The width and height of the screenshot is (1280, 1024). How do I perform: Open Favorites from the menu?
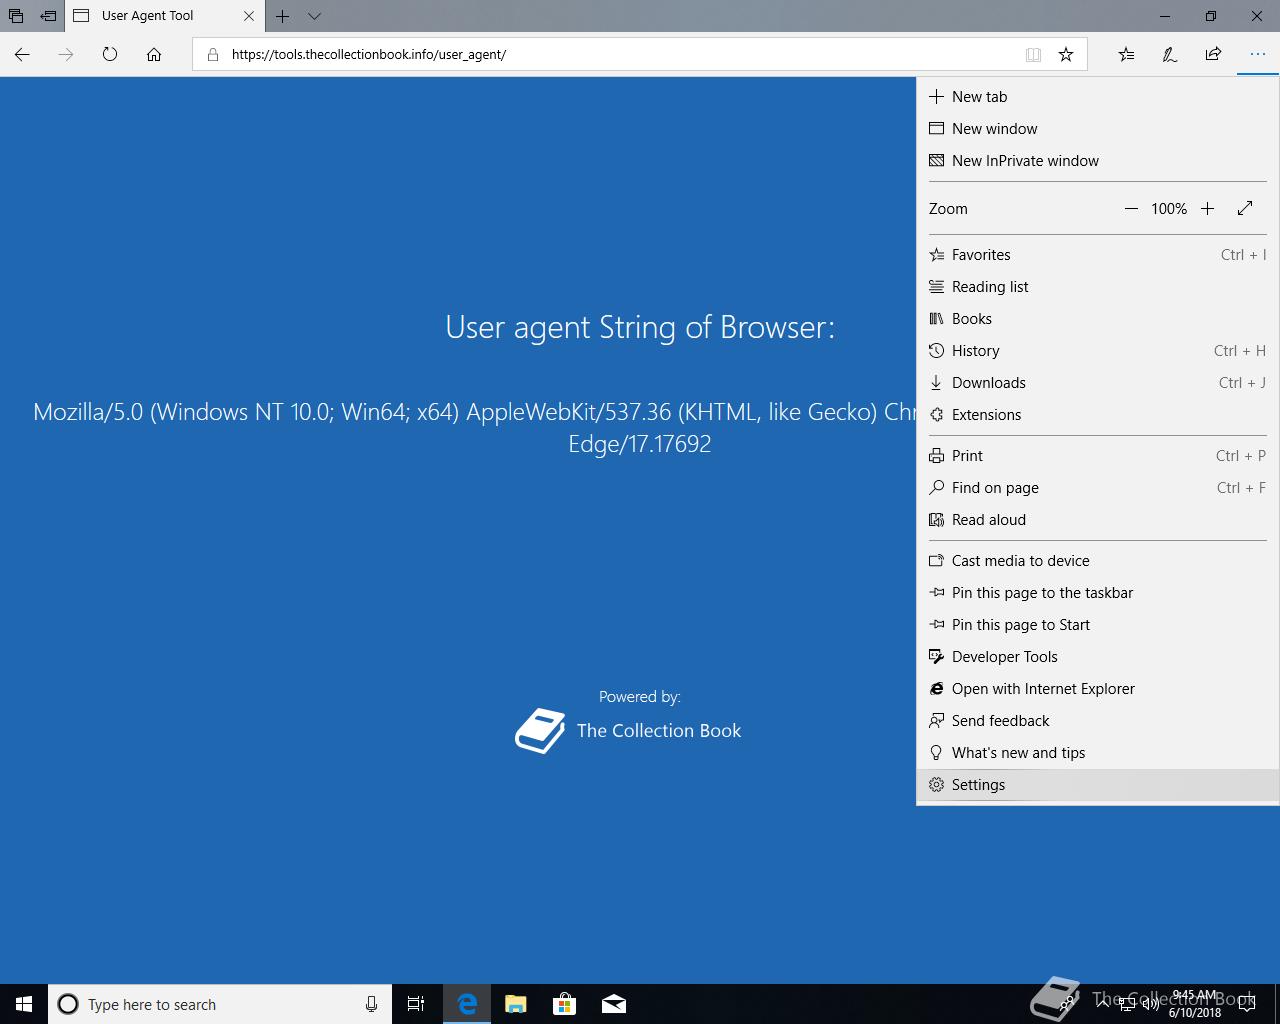click(x=1098, y=255)
